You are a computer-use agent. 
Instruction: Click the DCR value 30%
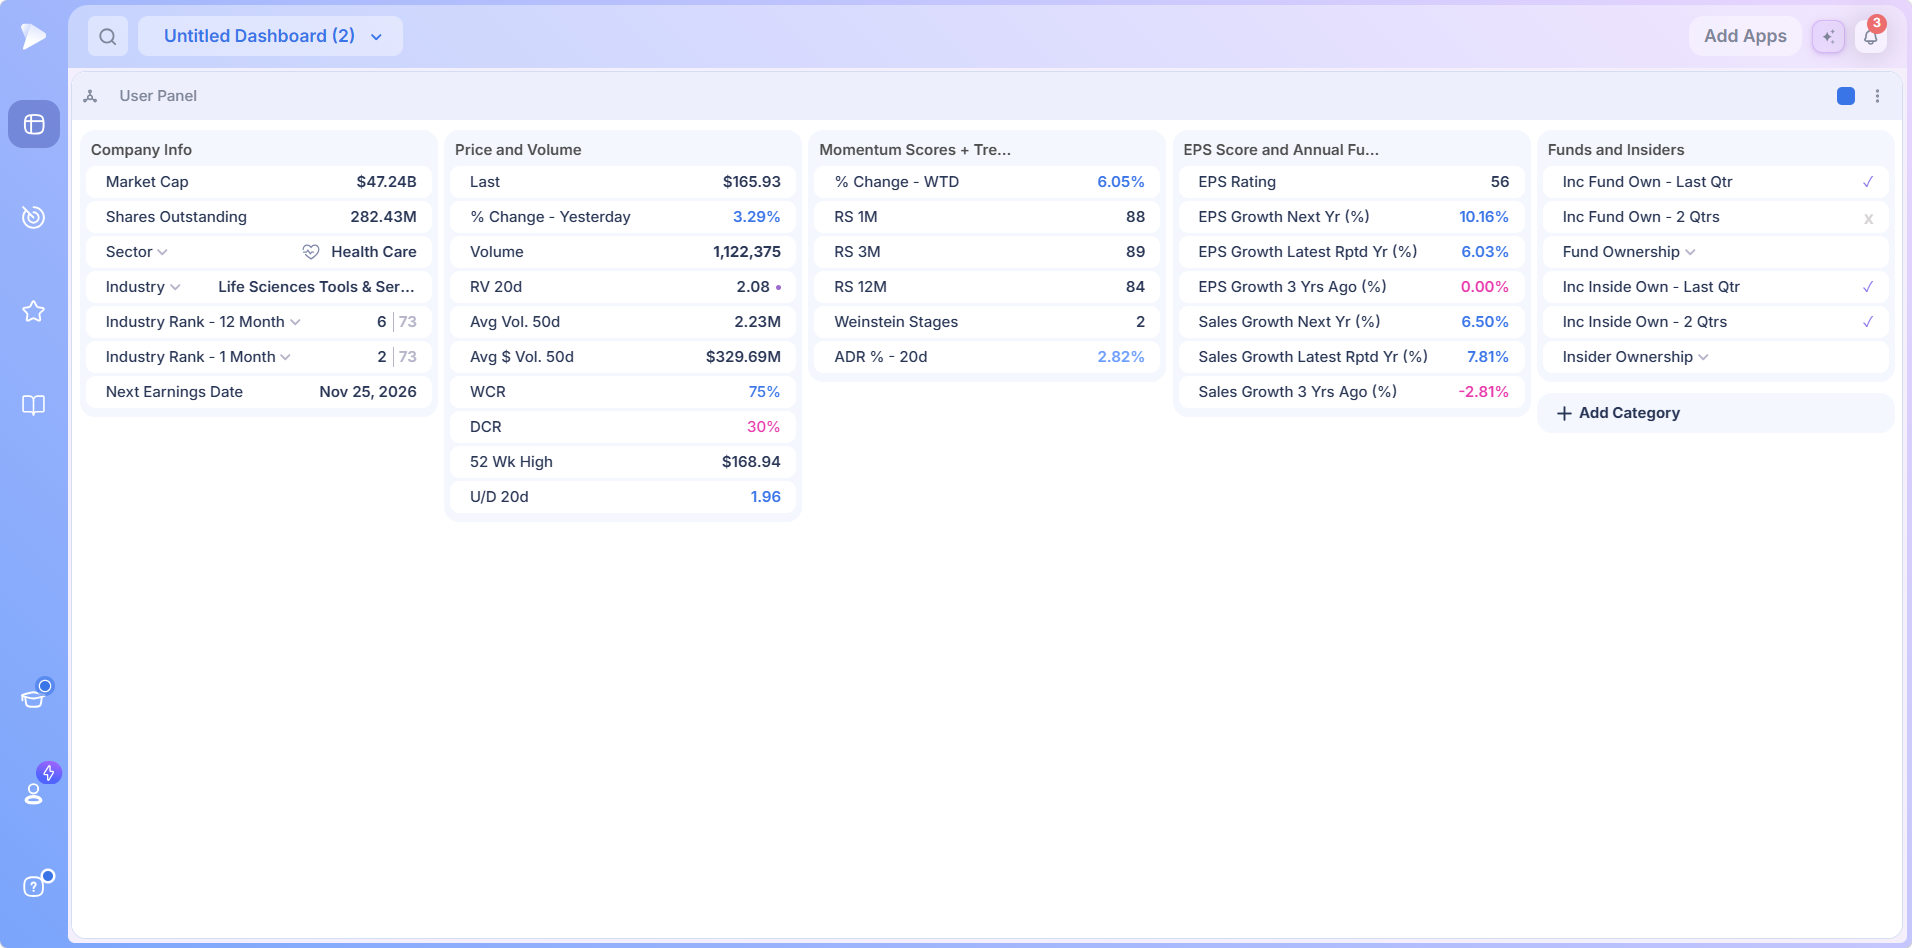point(764,427)
